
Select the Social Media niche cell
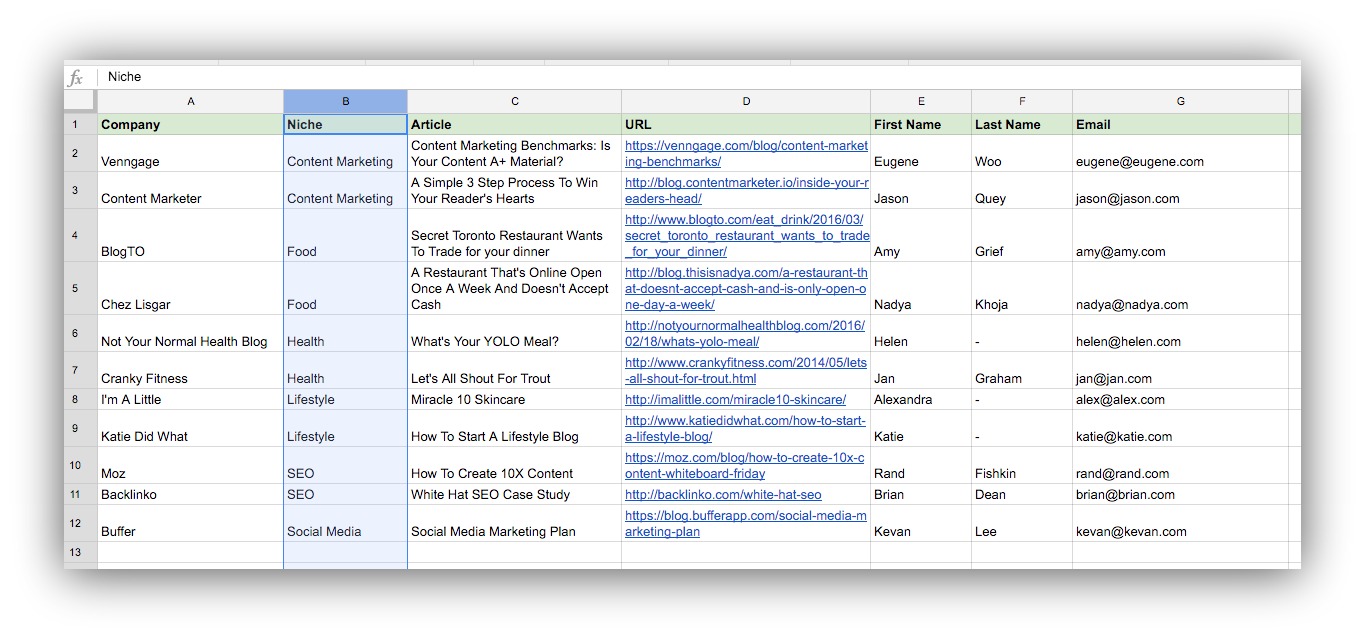pos(346,524)
